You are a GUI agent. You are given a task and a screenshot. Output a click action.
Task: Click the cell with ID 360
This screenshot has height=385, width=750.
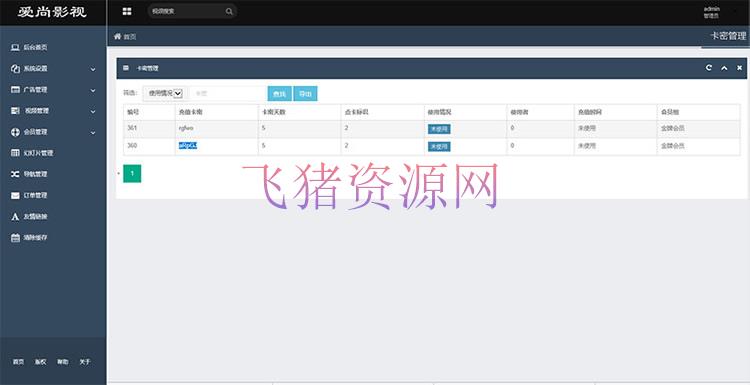point(132,145)
